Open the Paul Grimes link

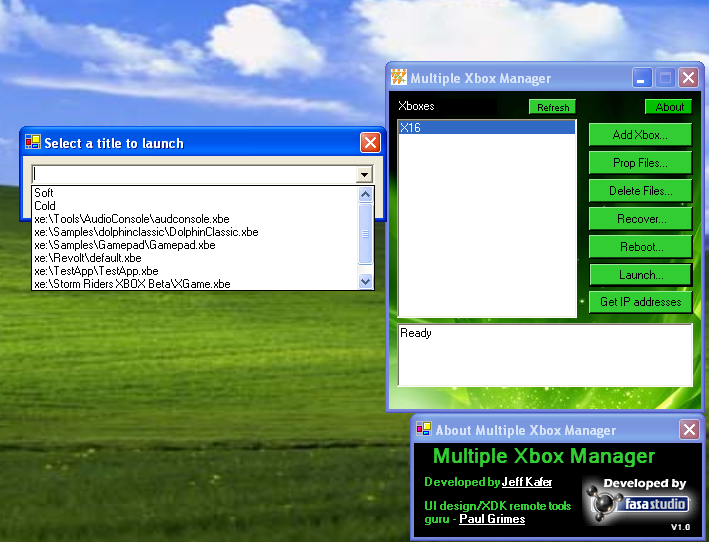tap(492, 519)
